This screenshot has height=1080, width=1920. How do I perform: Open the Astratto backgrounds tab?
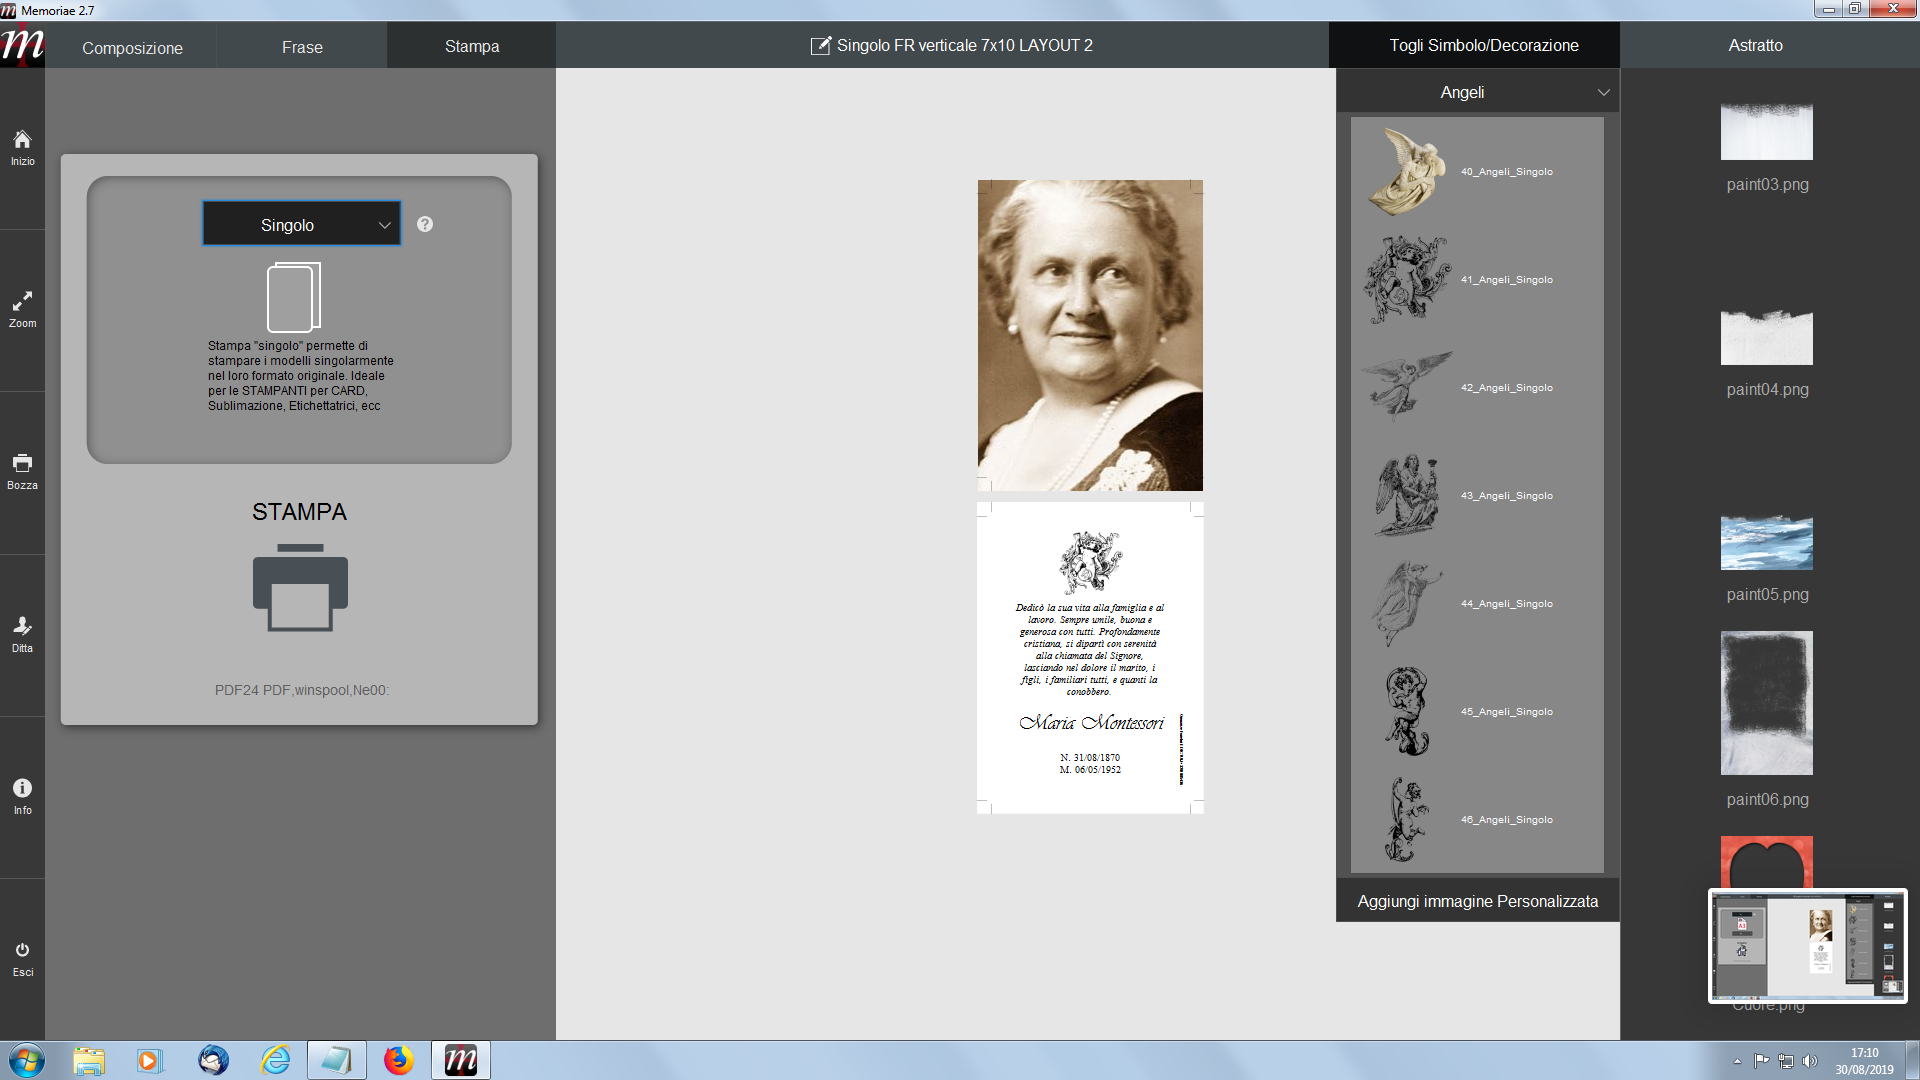coord(1755,45)
